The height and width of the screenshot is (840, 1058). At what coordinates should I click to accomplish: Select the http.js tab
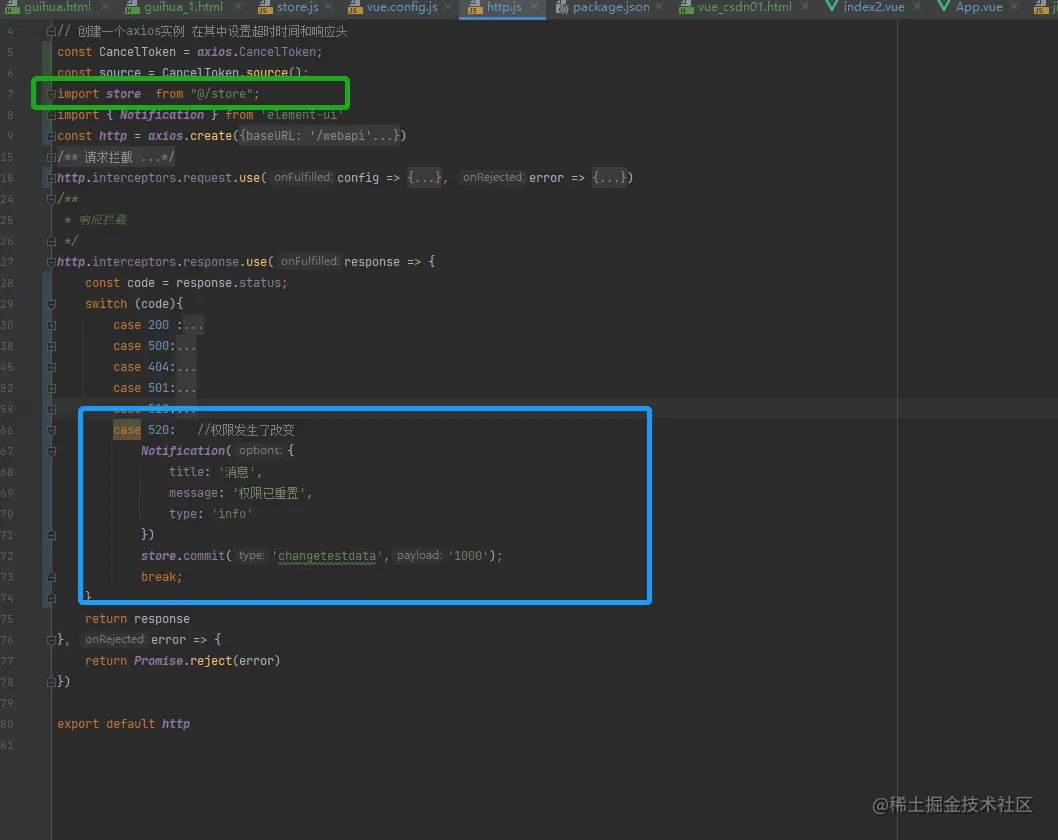(x=504, y=7)
